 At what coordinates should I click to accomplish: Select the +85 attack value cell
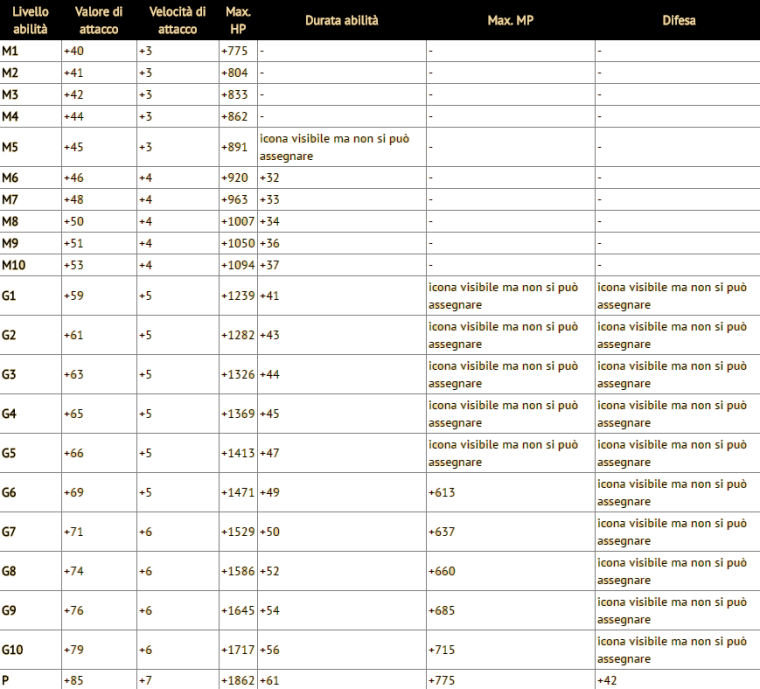(74, 680)
